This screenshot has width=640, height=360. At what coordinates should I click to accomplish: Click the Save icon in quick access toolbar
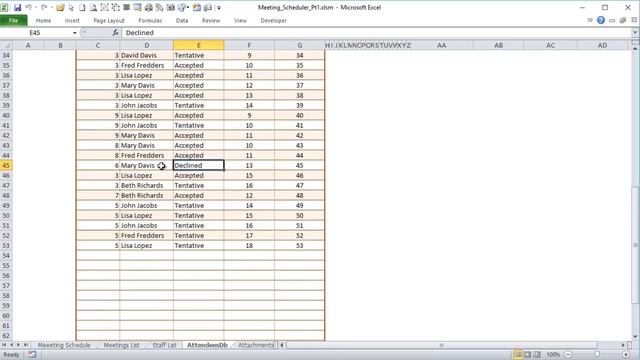click(x=17, y=8)
